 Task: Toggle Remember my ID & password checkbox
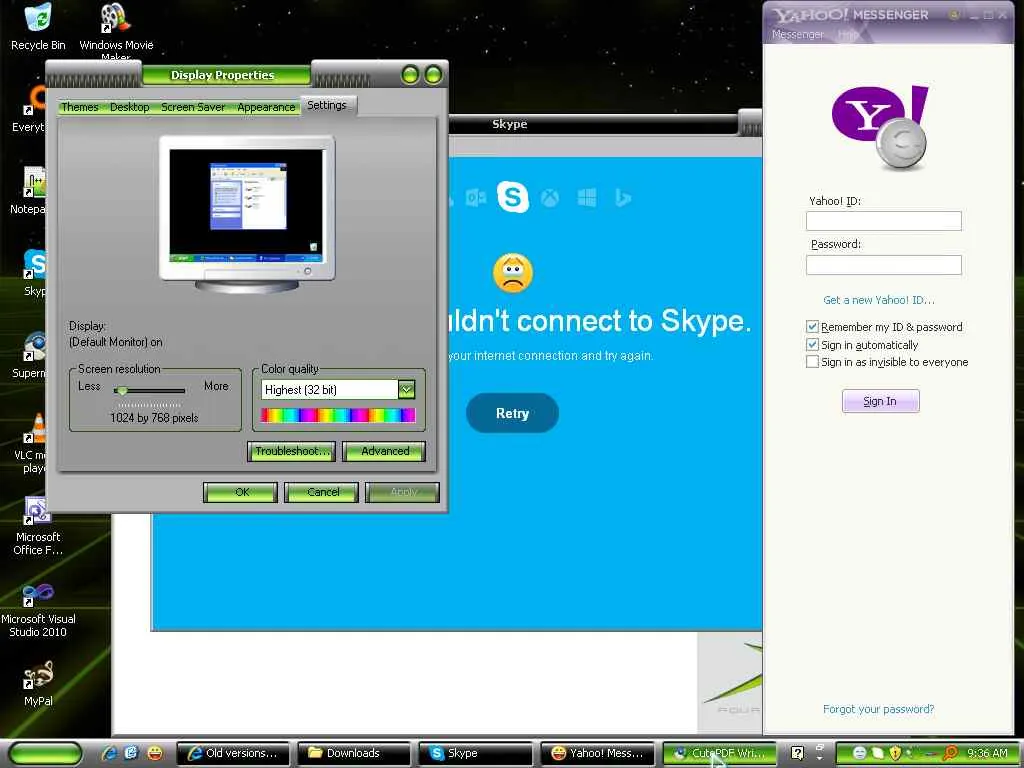tap(812, 327)
